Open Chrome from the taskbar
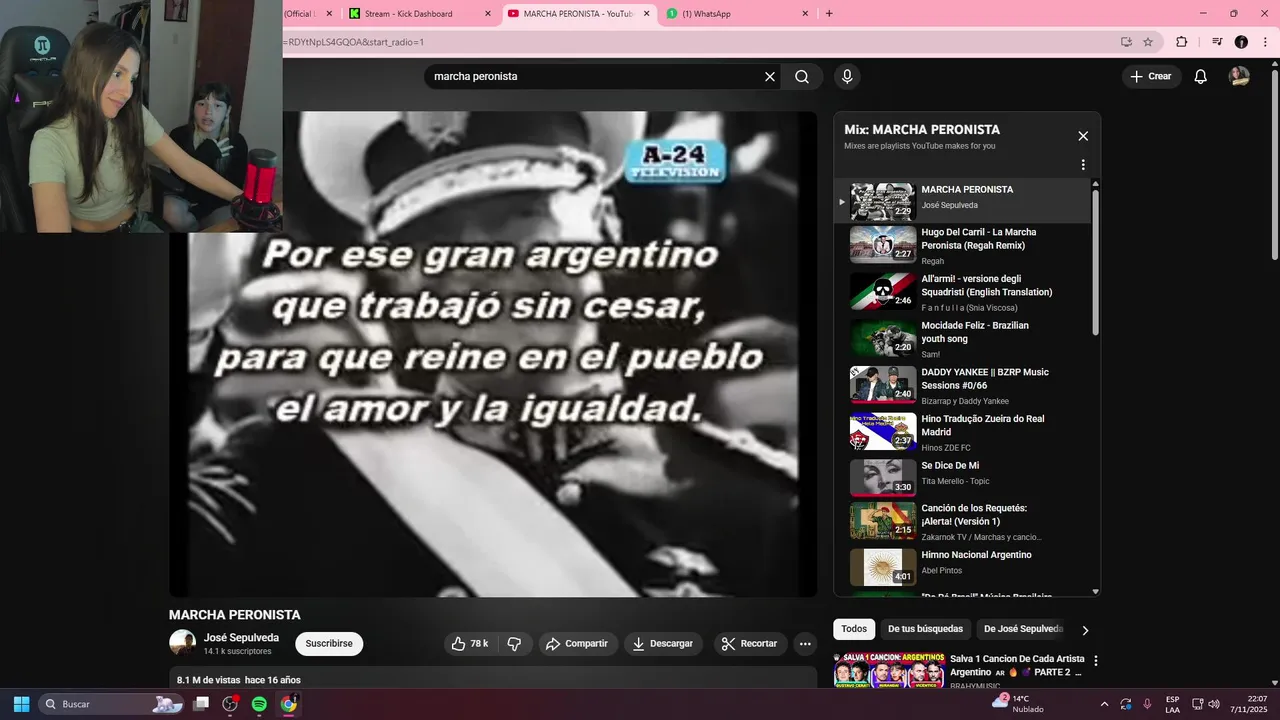This screenshot has height=720, width=1280. point(288,704)
